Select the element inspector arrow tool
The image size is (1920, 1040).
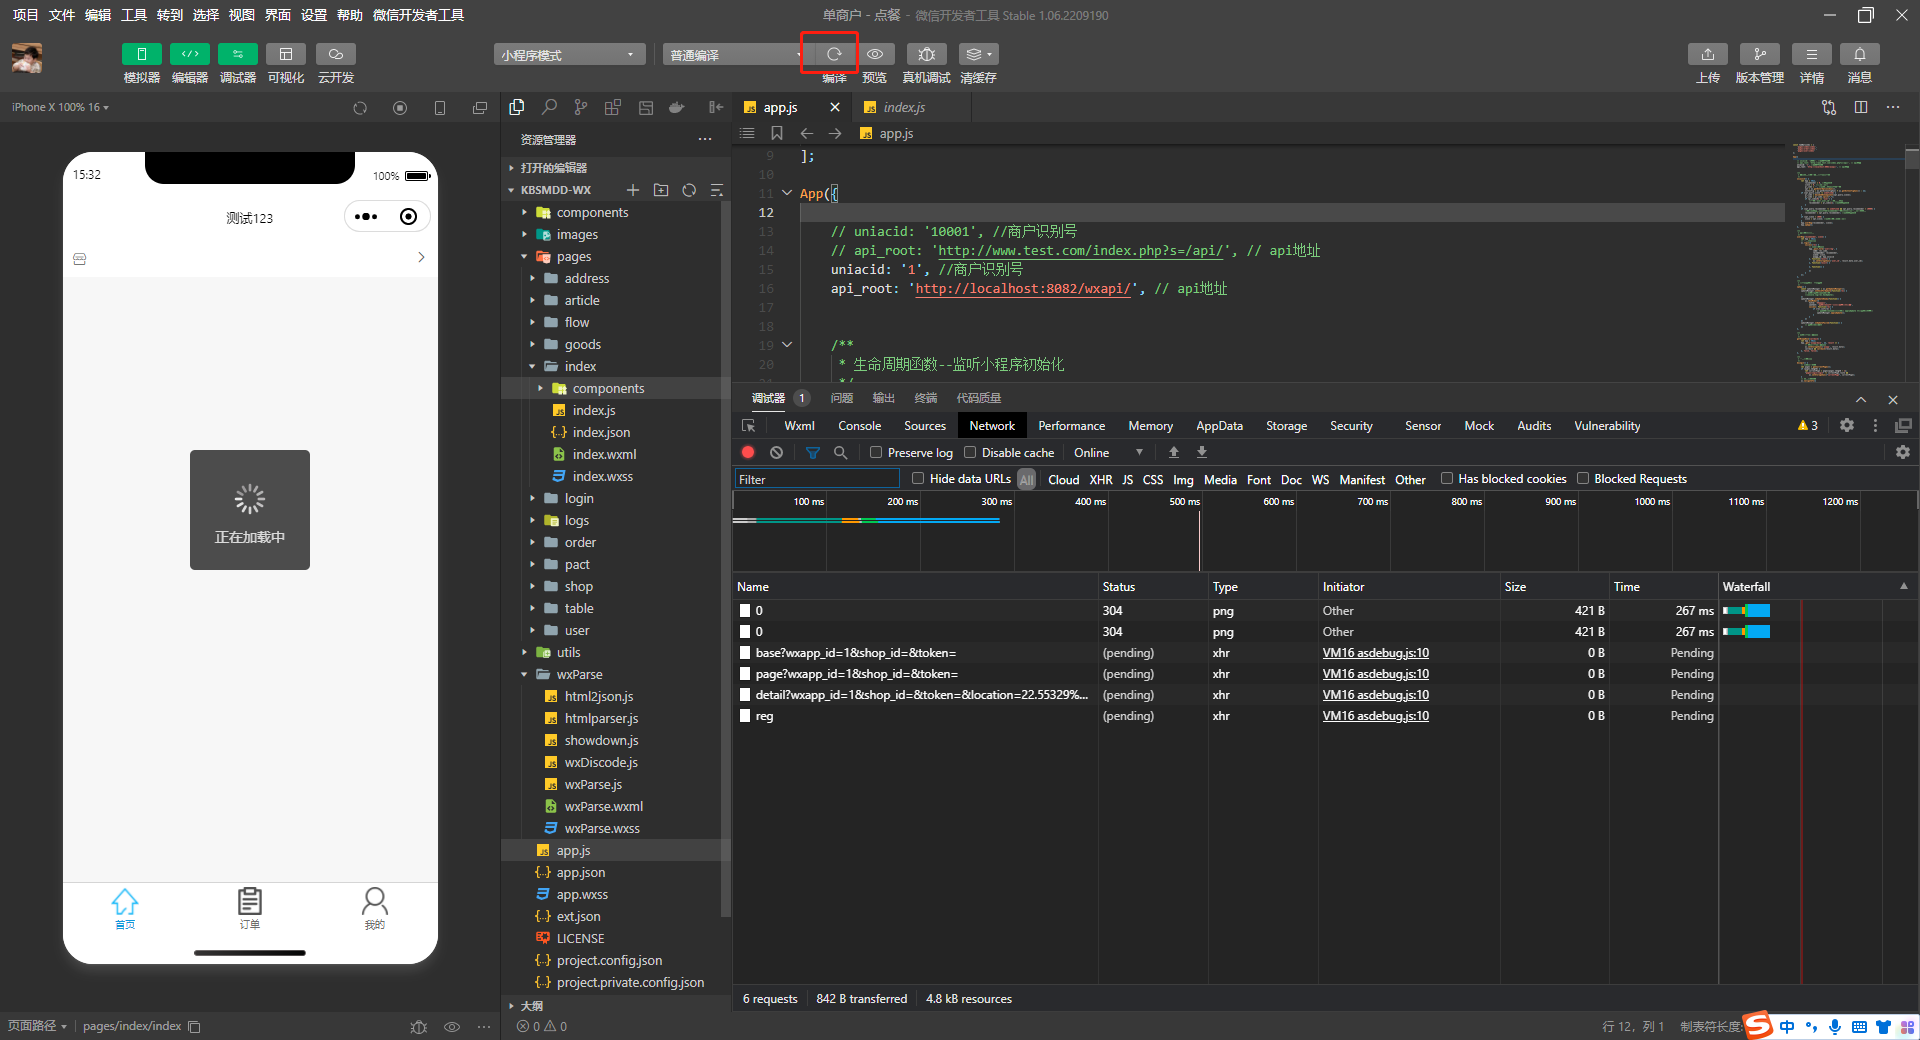[x=748, y=425]
